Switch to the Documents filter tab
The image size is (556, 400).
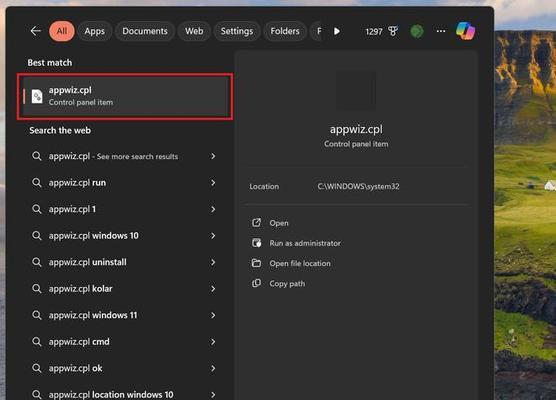(x=145, y=31)
